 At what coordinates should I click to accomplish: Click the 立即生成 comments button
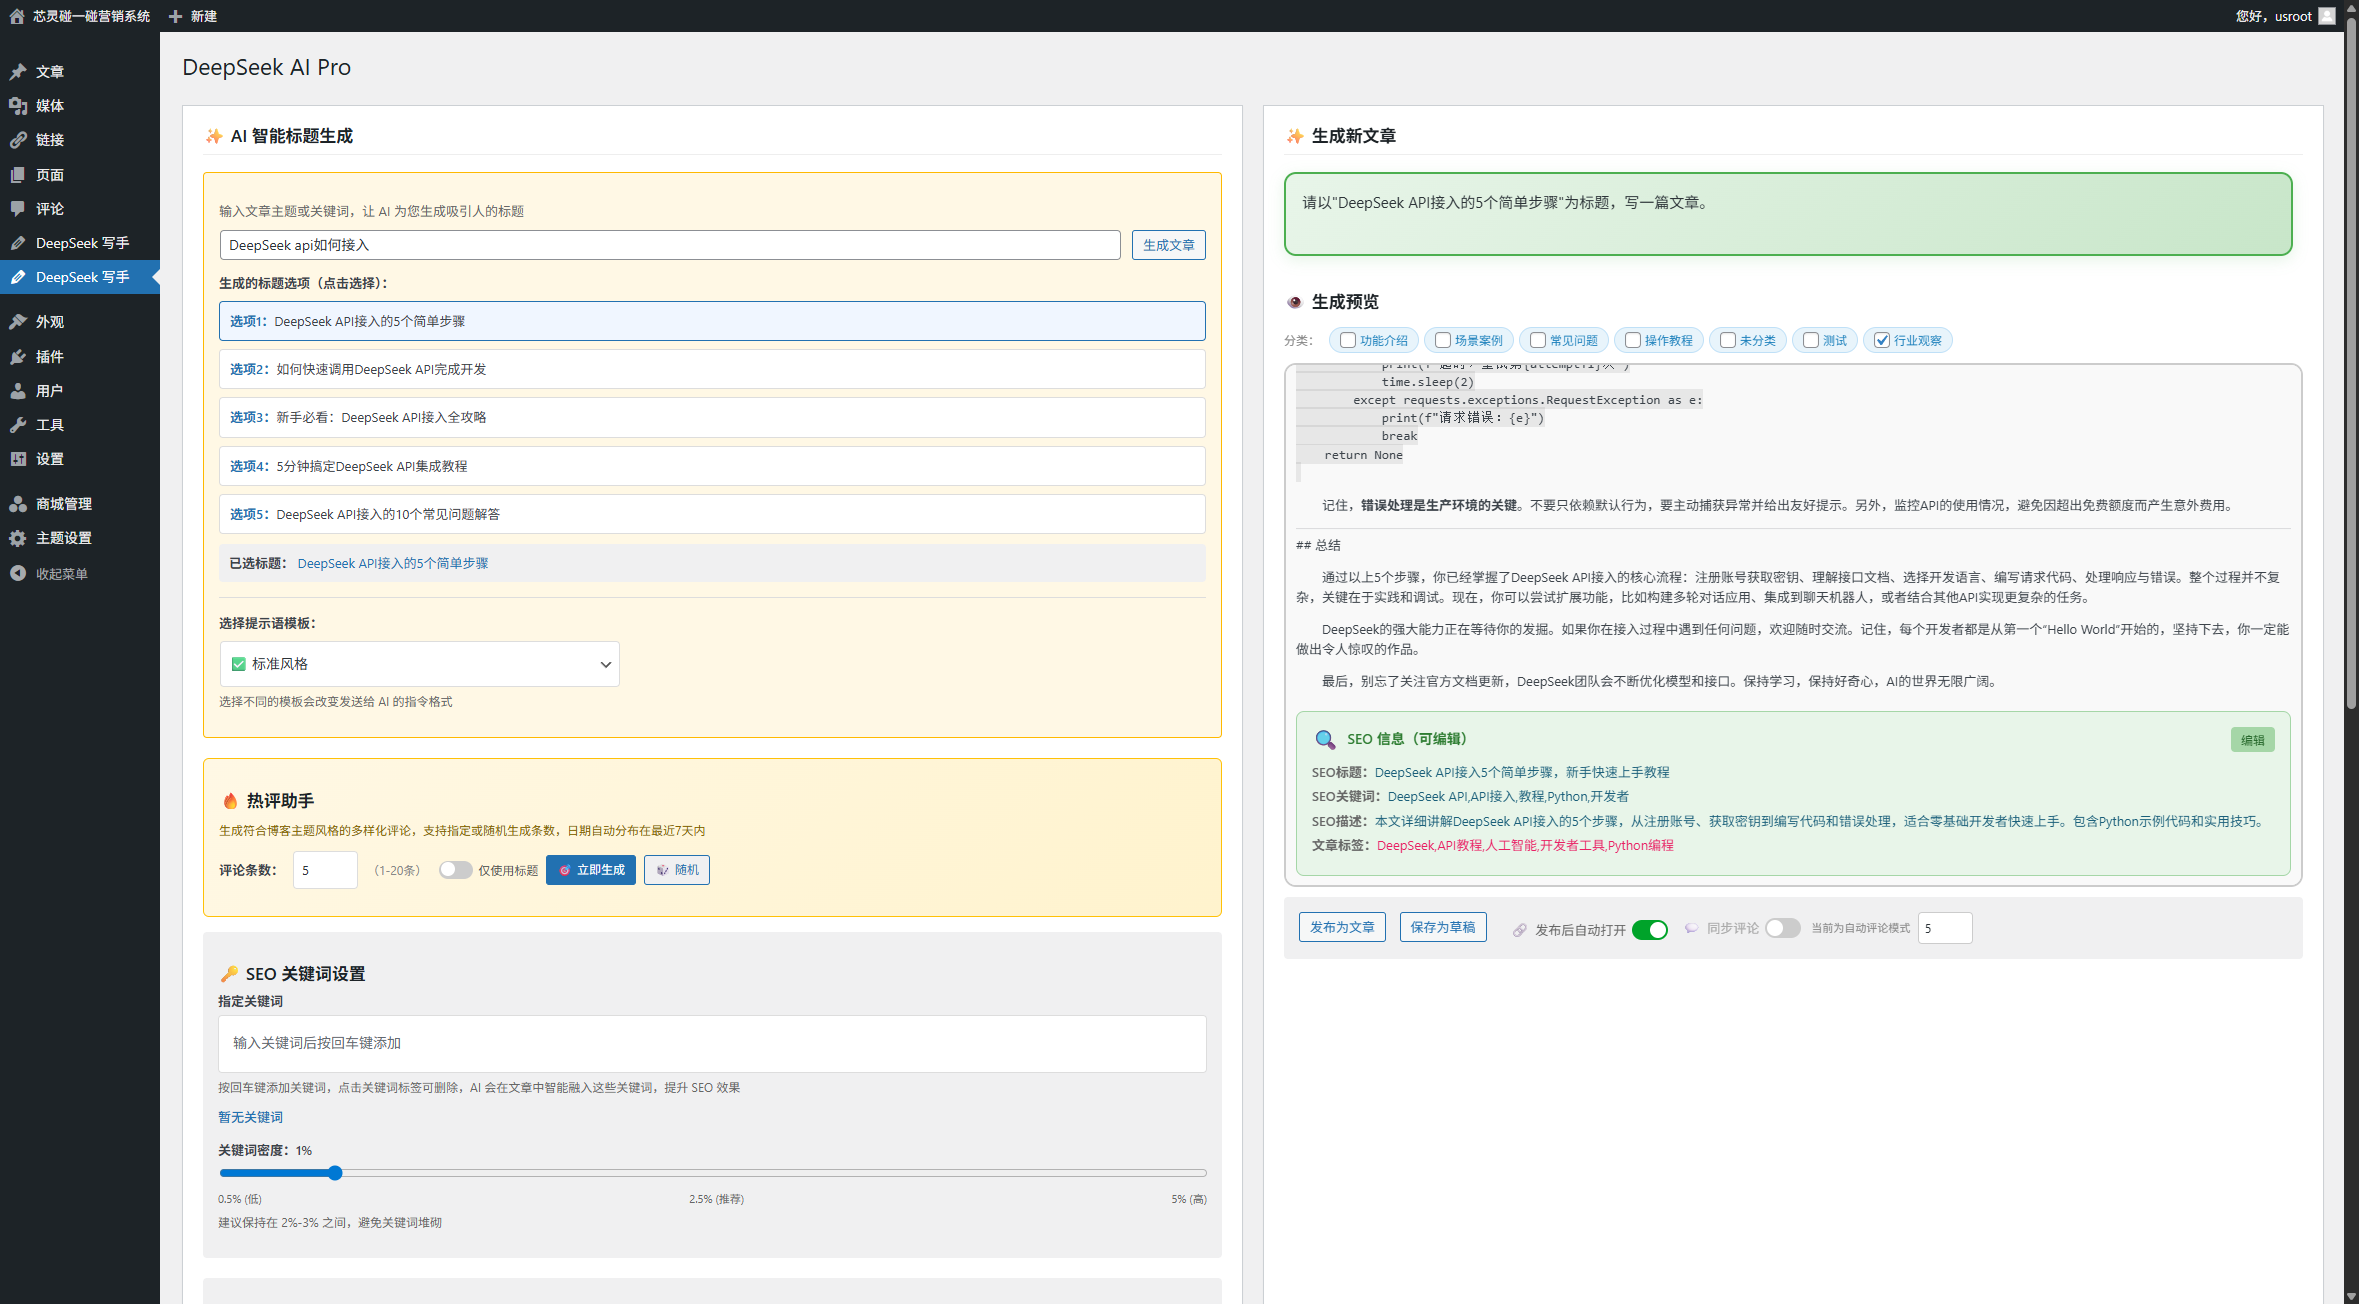coord(591,870)
